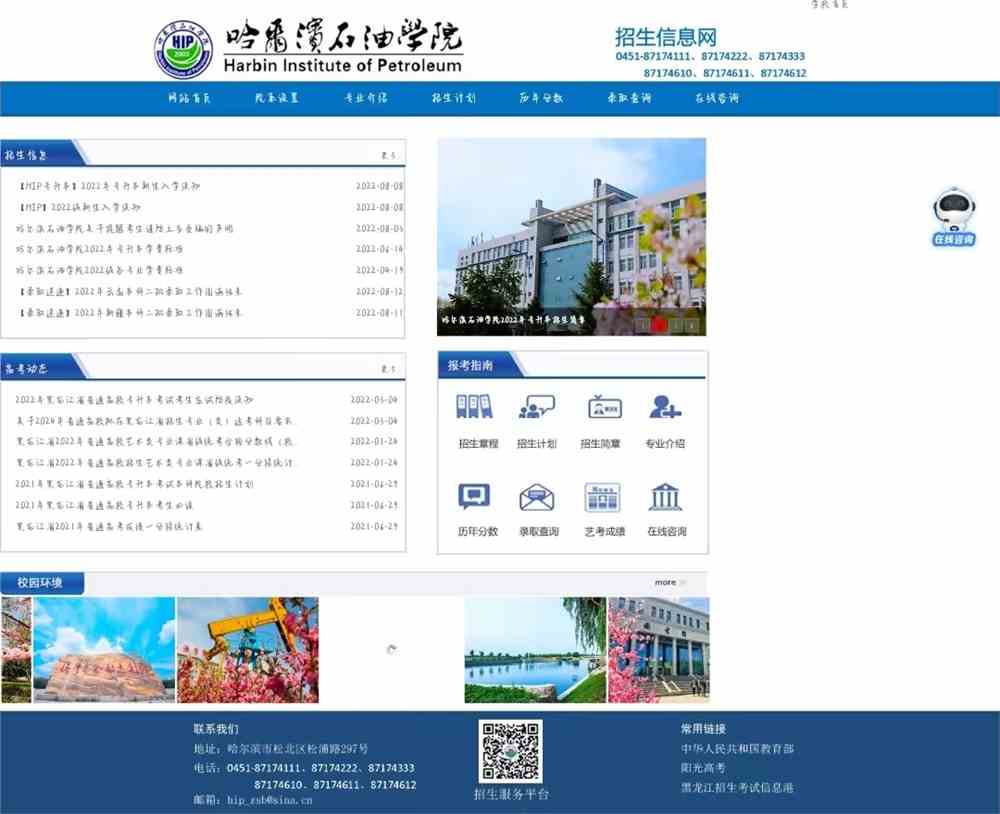
Task: Open 中华人民共和国教育部 footer link
Action: 737,749
